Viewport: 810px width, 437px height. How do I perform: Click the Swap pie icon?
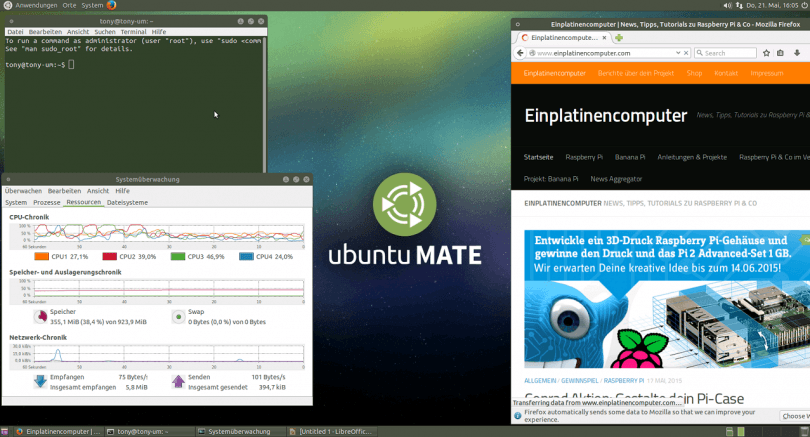tap(178, 316)
